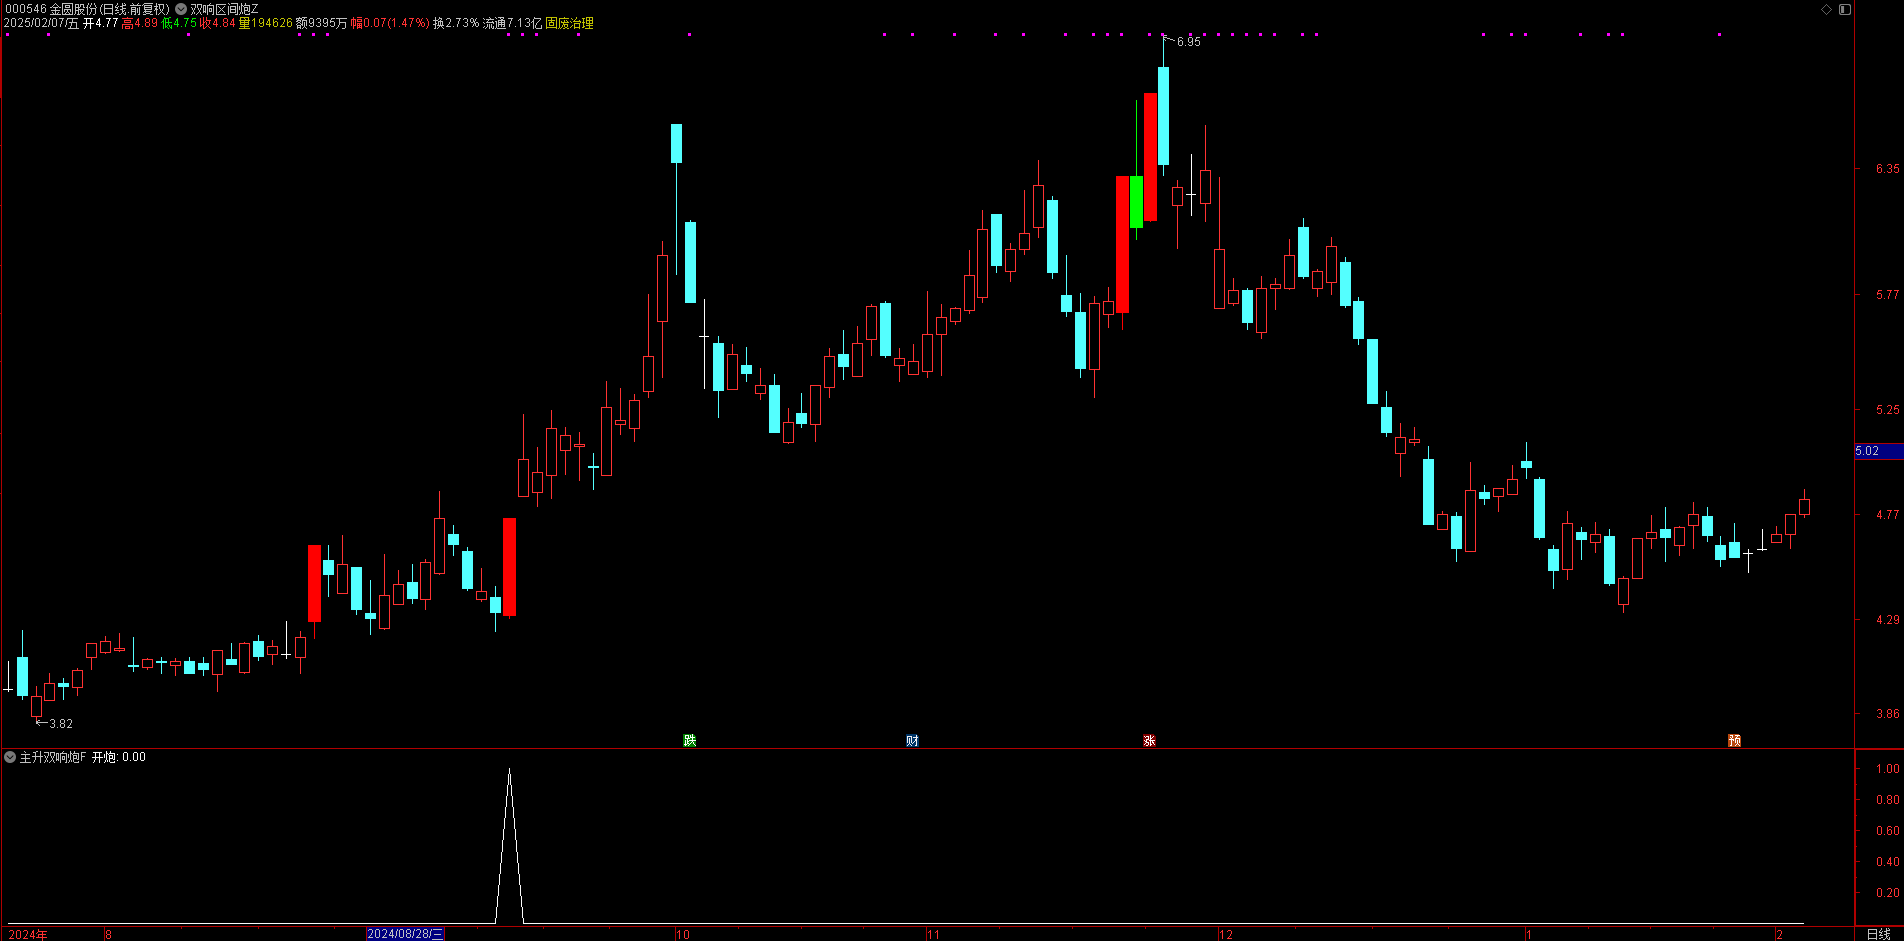This screenshot has width=1904, height=941.
Task: Click the 换2.73% turnover value
Action: point(456,23)
